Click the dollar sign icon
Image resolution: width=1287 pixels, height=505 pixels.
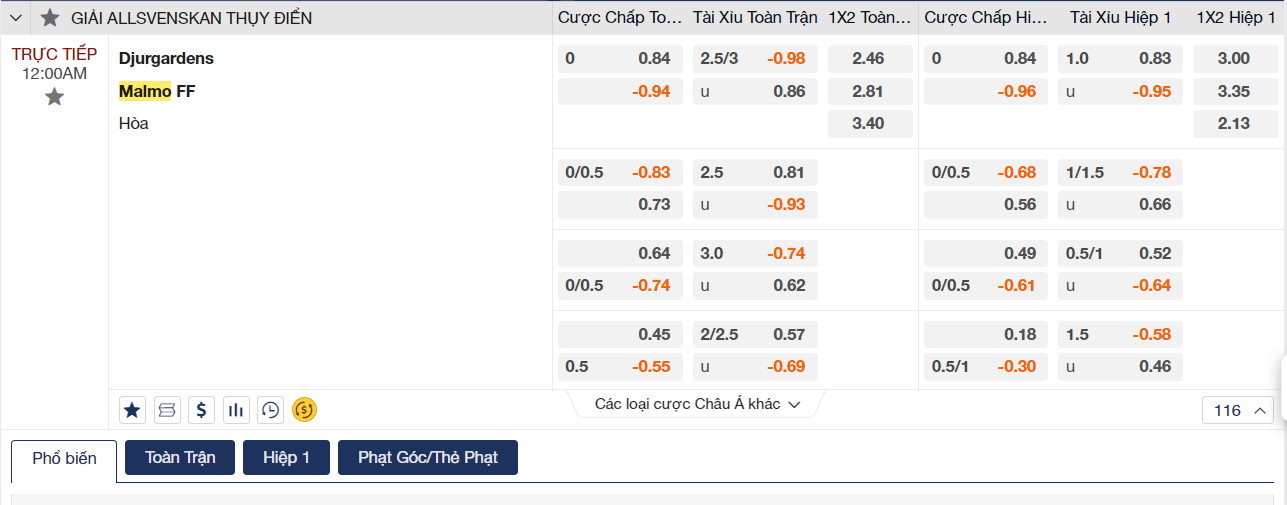202,409
